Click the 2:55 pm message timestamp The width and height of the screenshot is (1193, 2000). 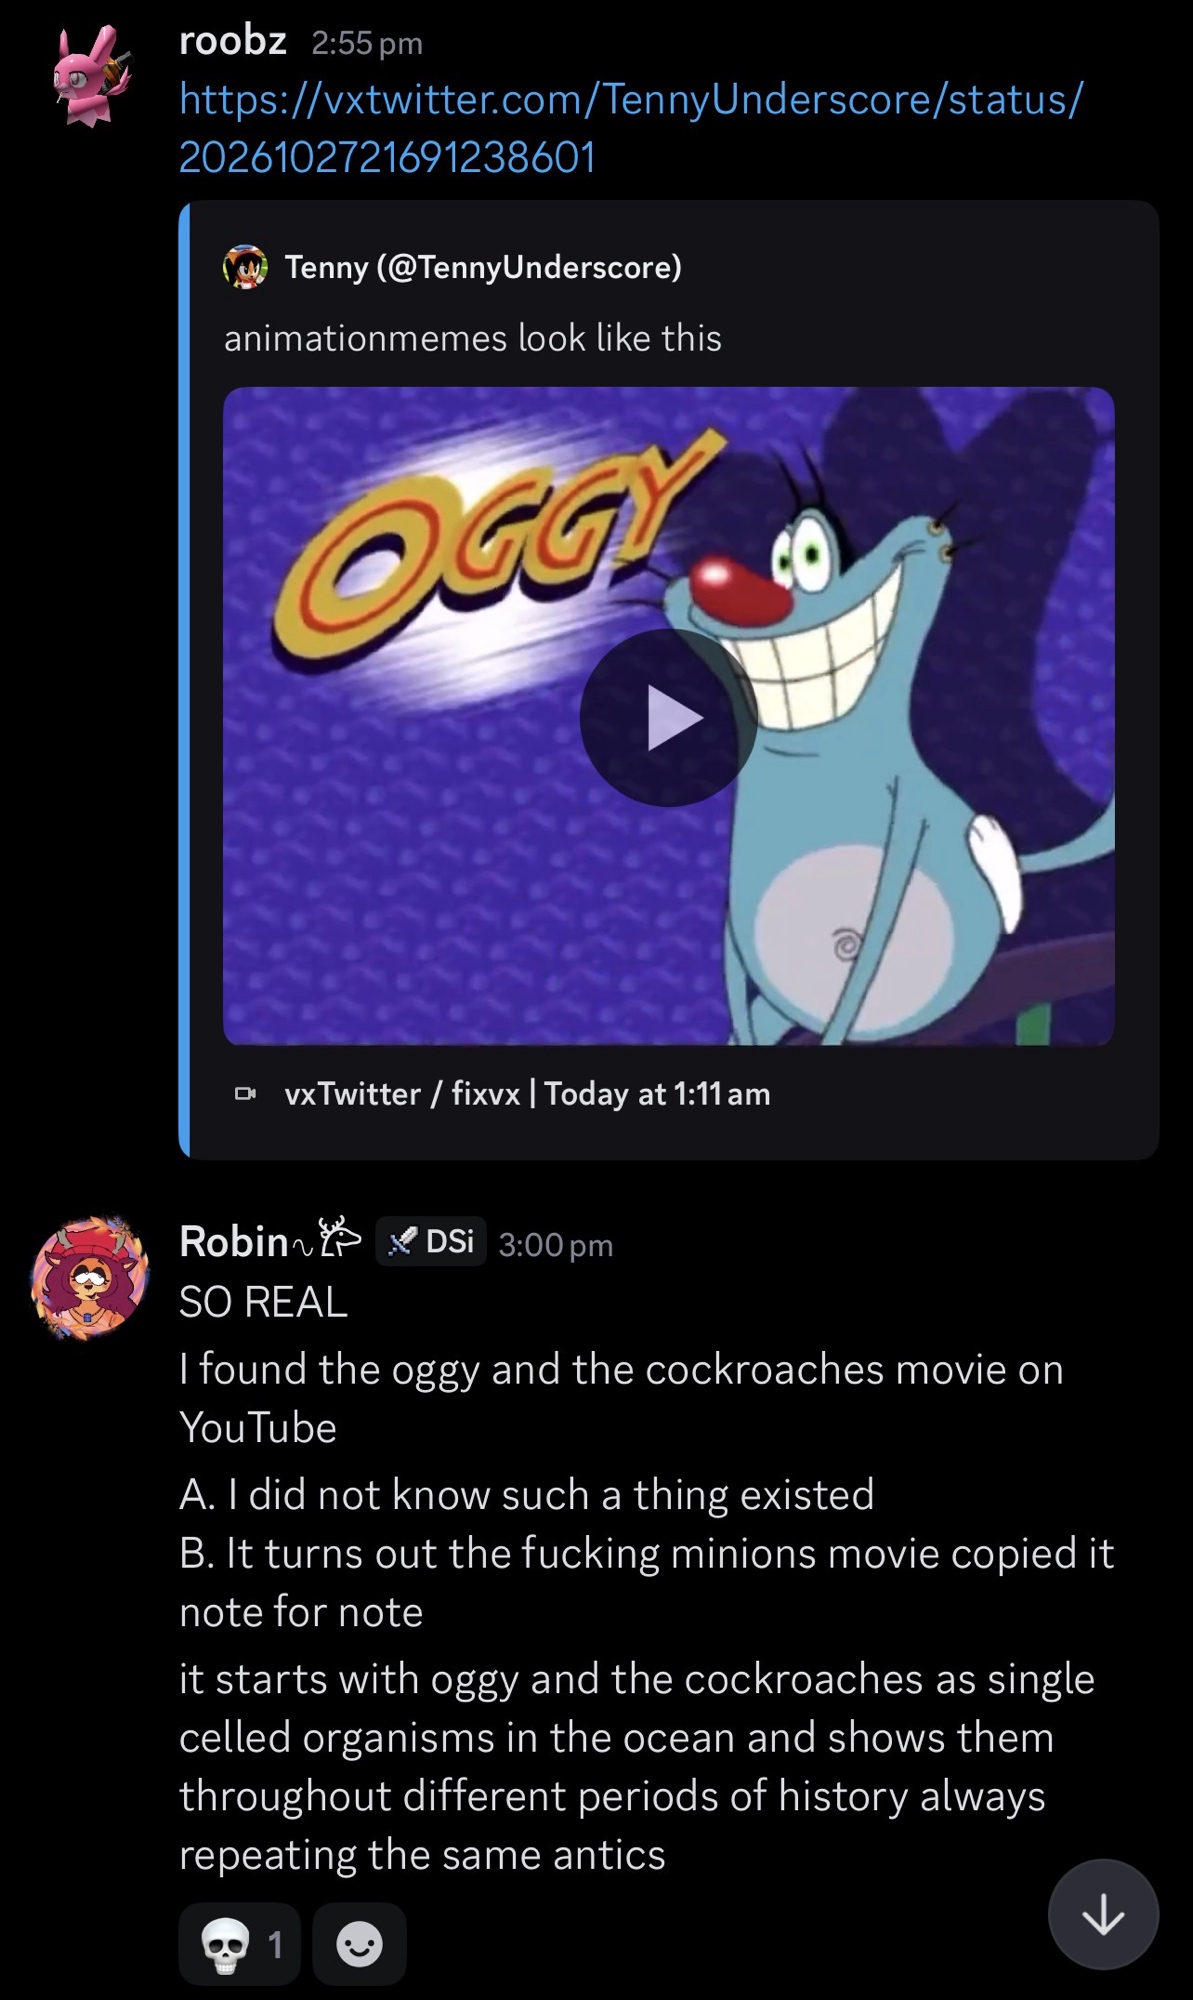(367, 43)
